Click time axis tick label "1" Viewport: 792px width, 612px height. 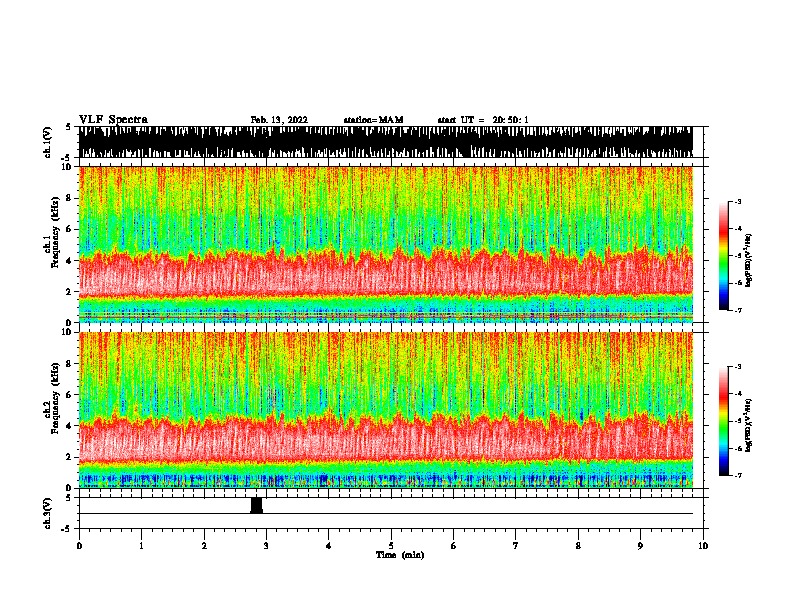141,546
